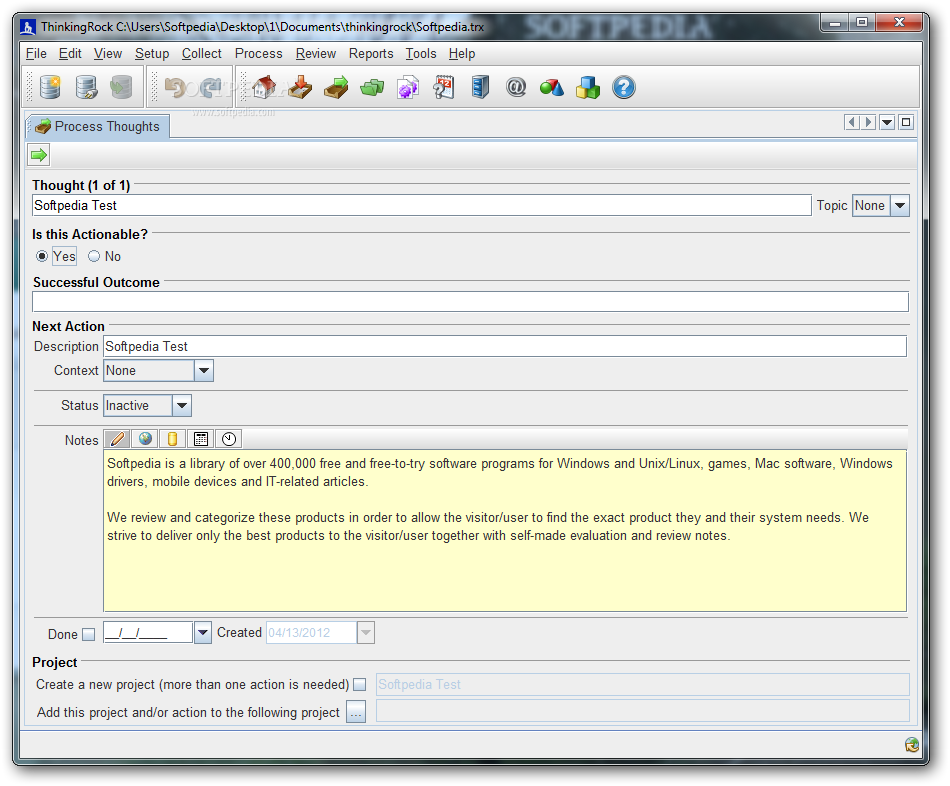Image resolution: width=950 pixels, height=786 pixels.
Task: Click inside the yellow Notes text area
Action: click(505, 531)
